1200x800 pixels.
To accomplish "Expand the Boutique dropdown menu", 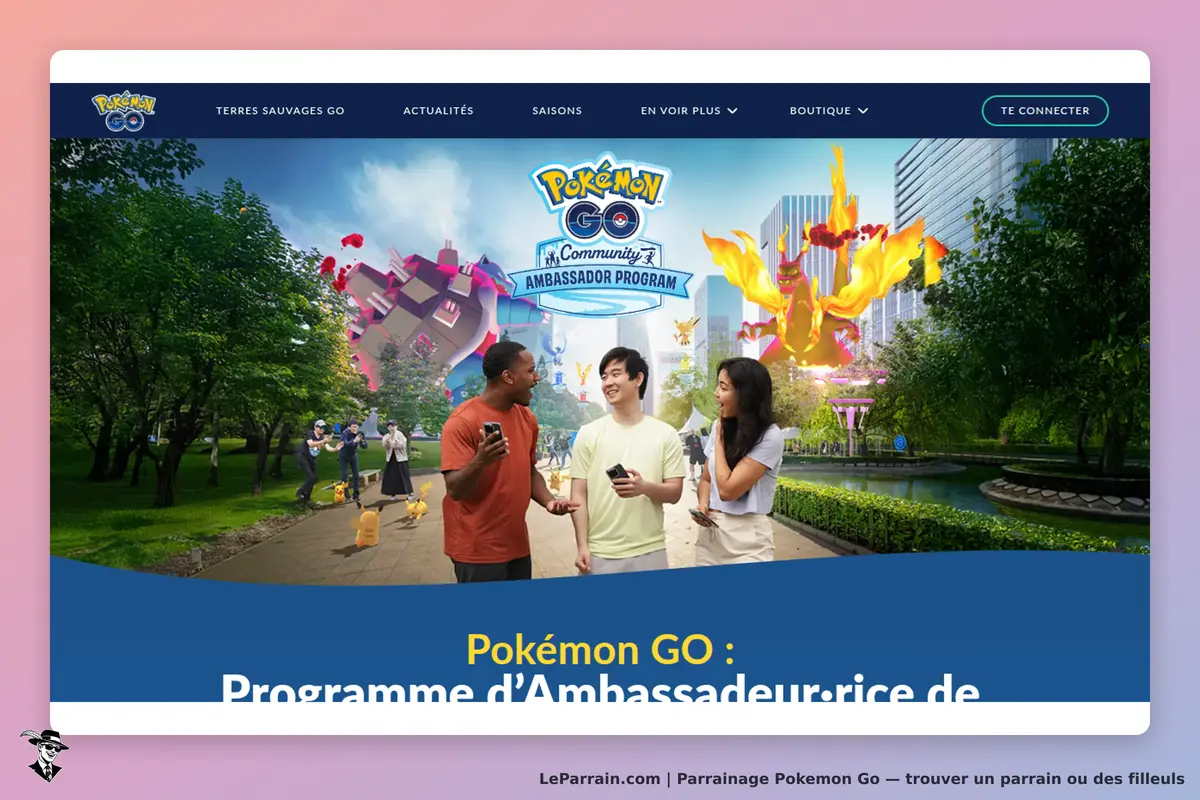I will point(829,111).
